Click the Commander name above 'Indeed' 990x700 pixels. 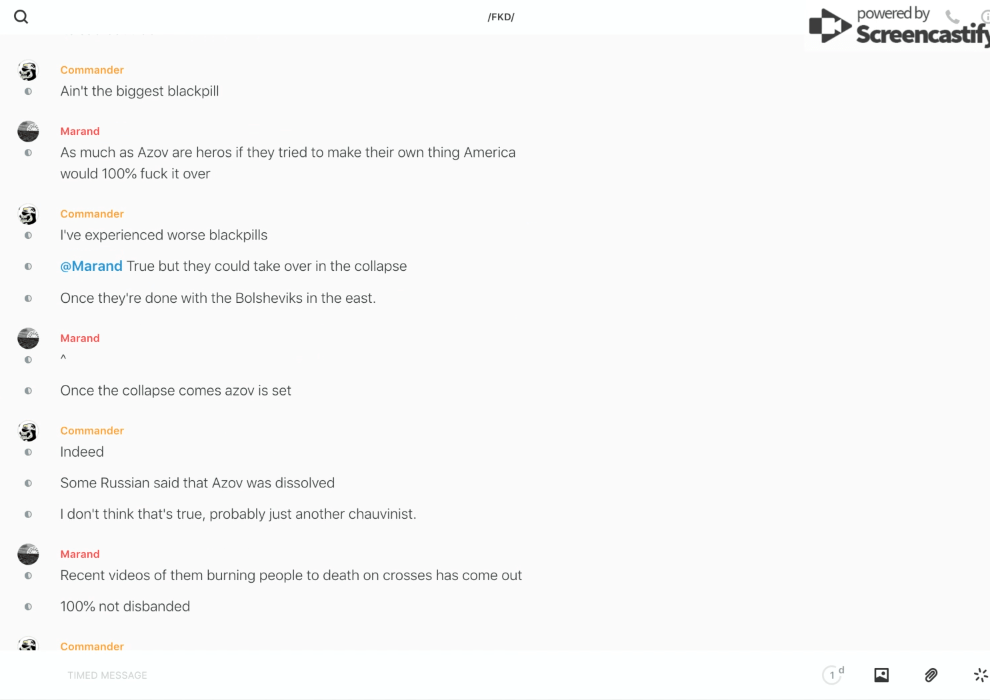click(92, 430)
